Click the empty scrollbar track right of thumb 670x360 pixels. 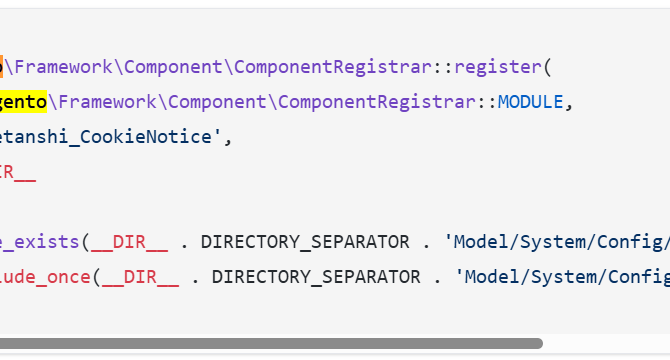tap(606, 343)
